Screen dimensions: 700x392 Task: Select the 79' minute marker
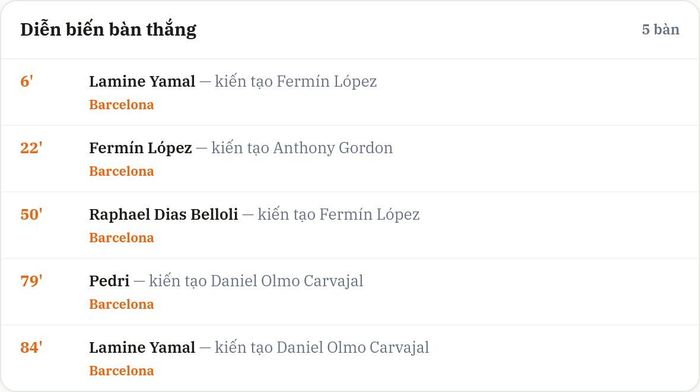[x=31, y=280]
